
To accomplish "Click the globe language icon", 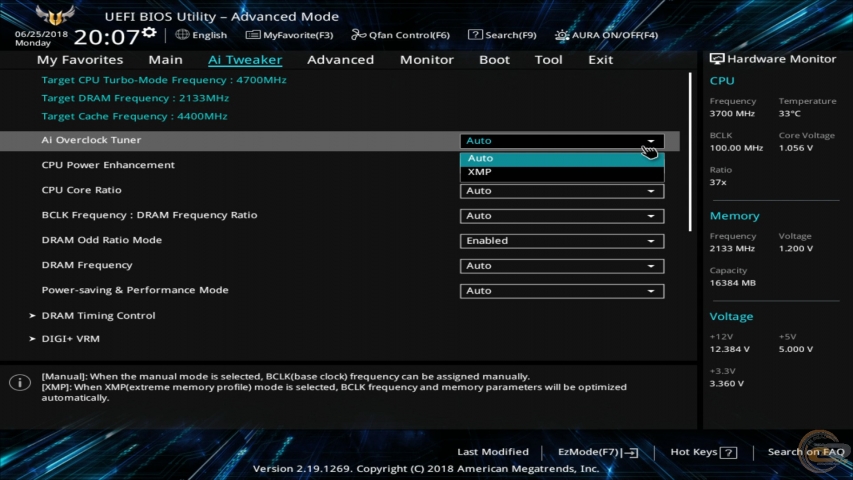I will [182, 35].
